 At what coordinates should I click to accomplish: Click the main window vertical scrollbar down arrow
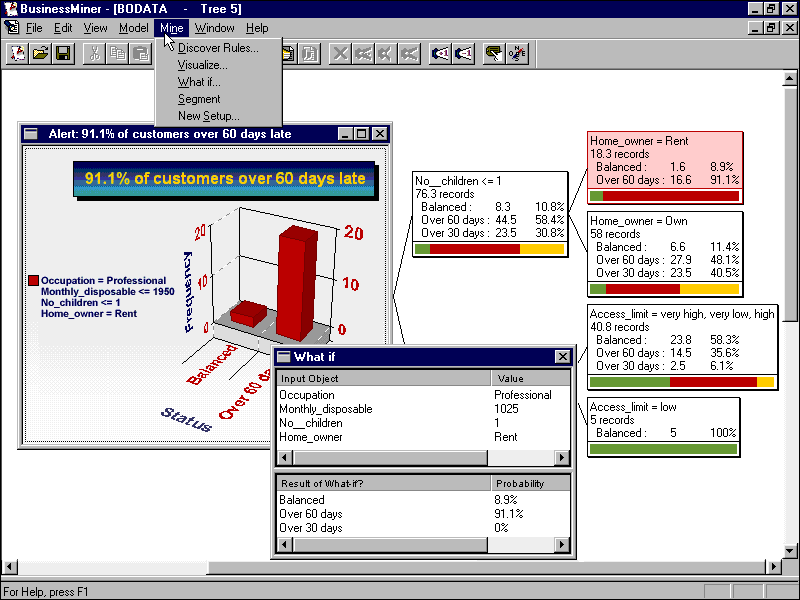pos(789,551)
